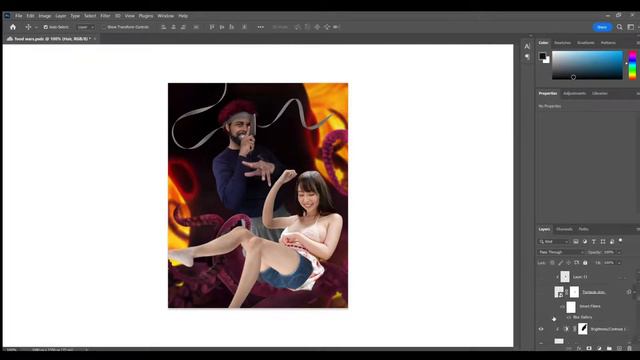Filter layers by shape layers icon
640x360 pixels.
point(603,242)
